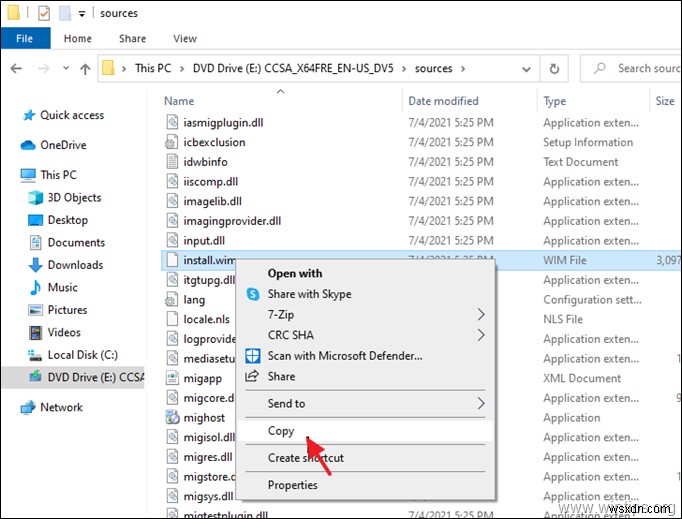Open the Recent locations dropdown arrow
This screenshot has width=682, height=519.
(x=66, y=68)
